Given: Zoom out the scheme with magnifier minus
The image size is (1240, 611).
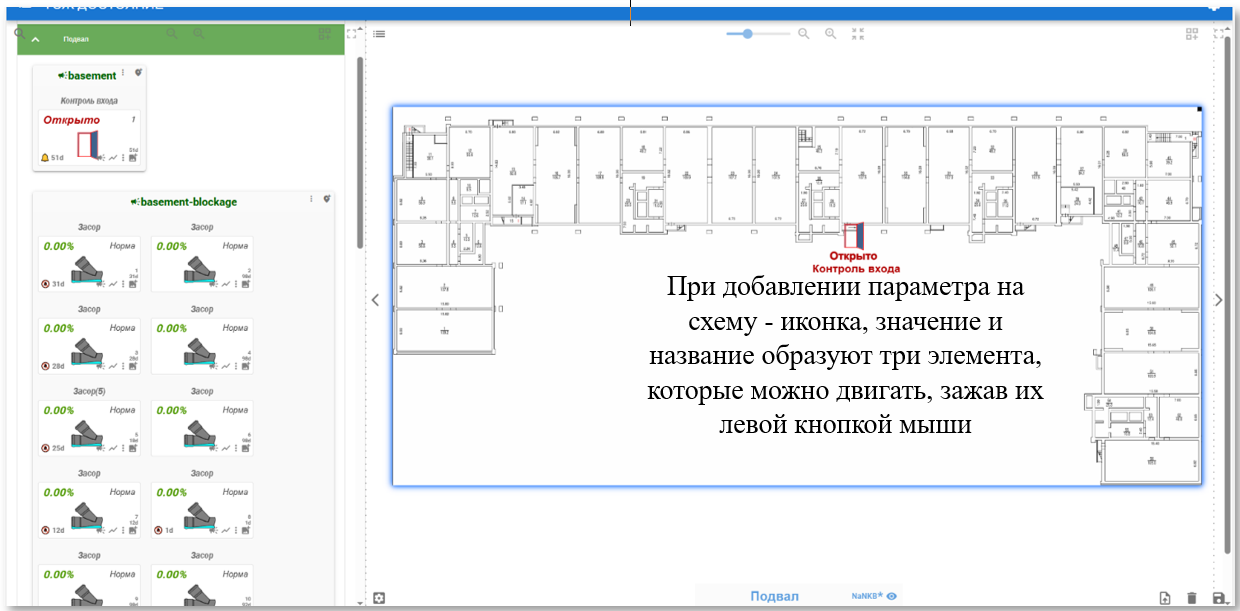Looking at the screenshot, I should point(803,33).
